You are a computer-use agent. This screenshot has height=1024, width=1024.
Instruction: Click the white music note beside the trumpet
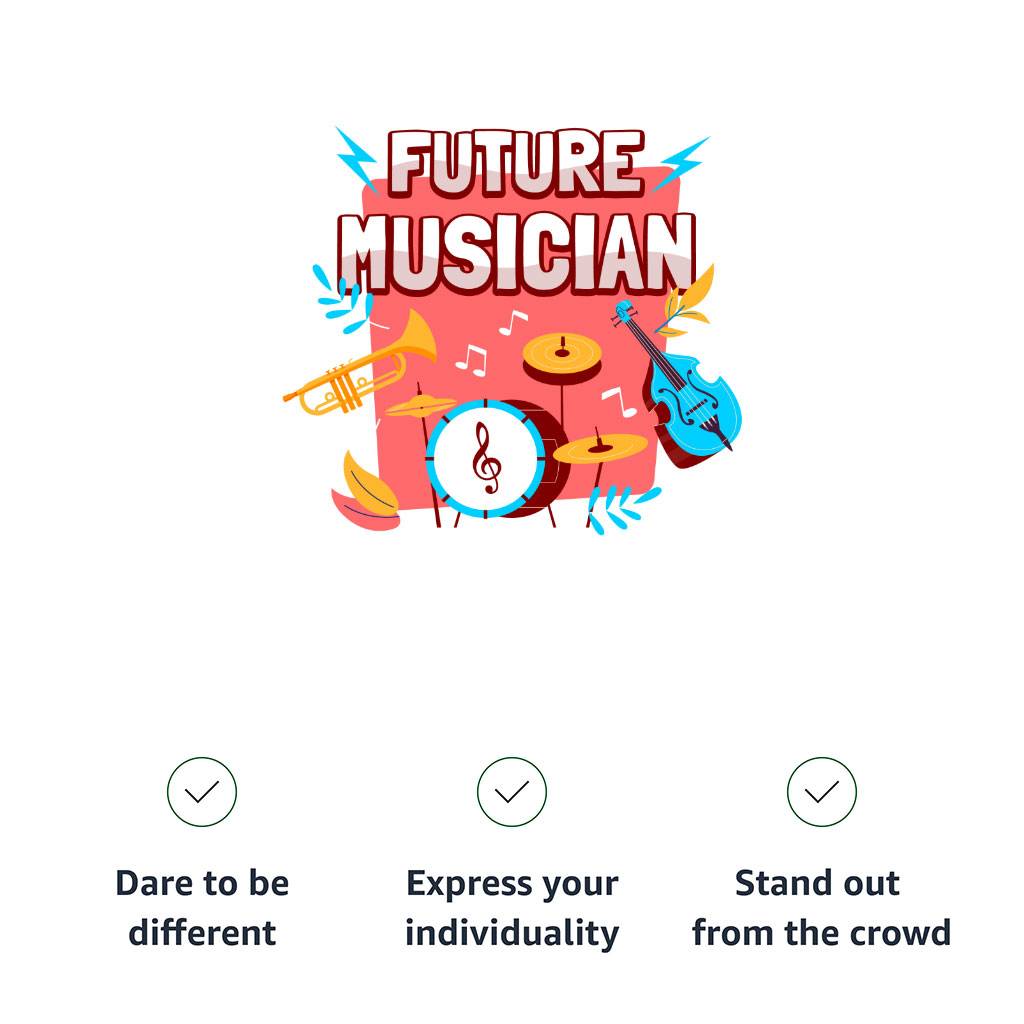[470, 360]
